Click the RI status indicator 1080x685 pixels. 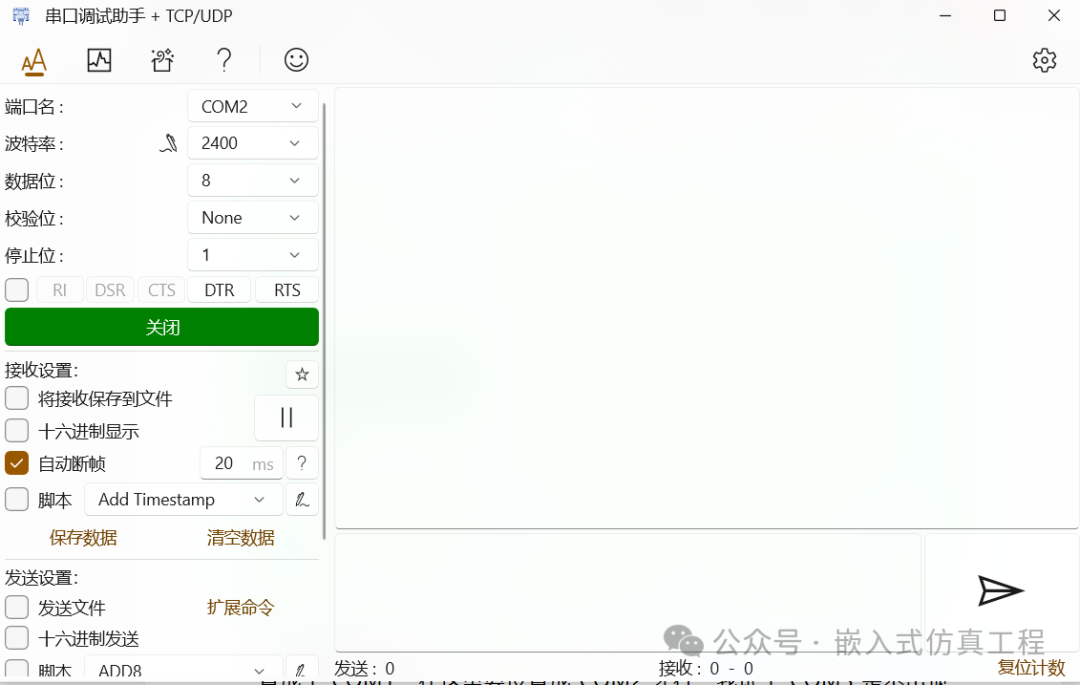(60, 290)
